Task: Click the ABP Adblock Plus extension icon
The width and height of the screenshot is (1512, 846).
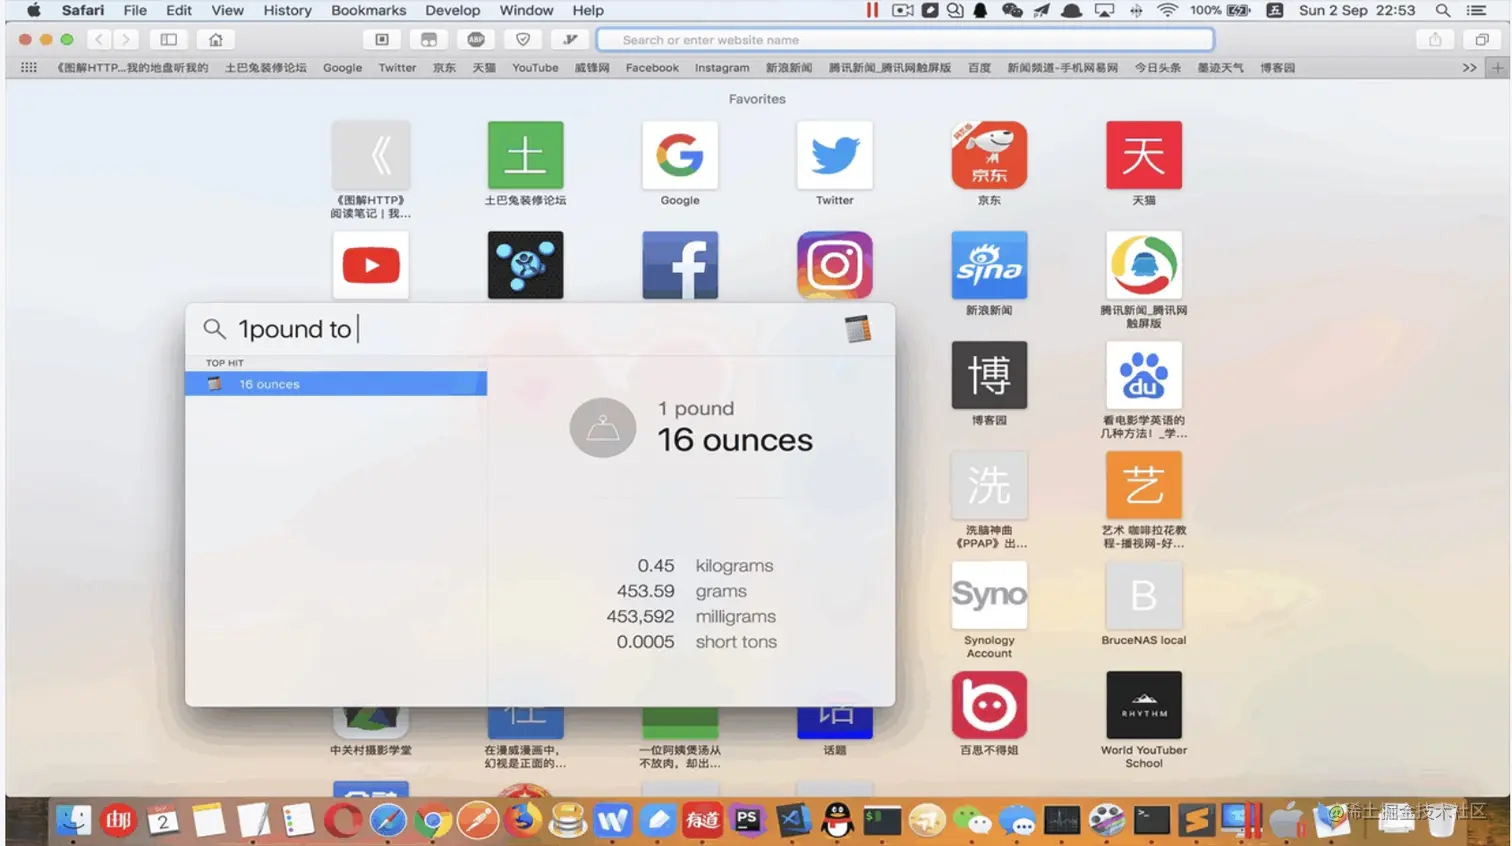Action: [476, 40]
